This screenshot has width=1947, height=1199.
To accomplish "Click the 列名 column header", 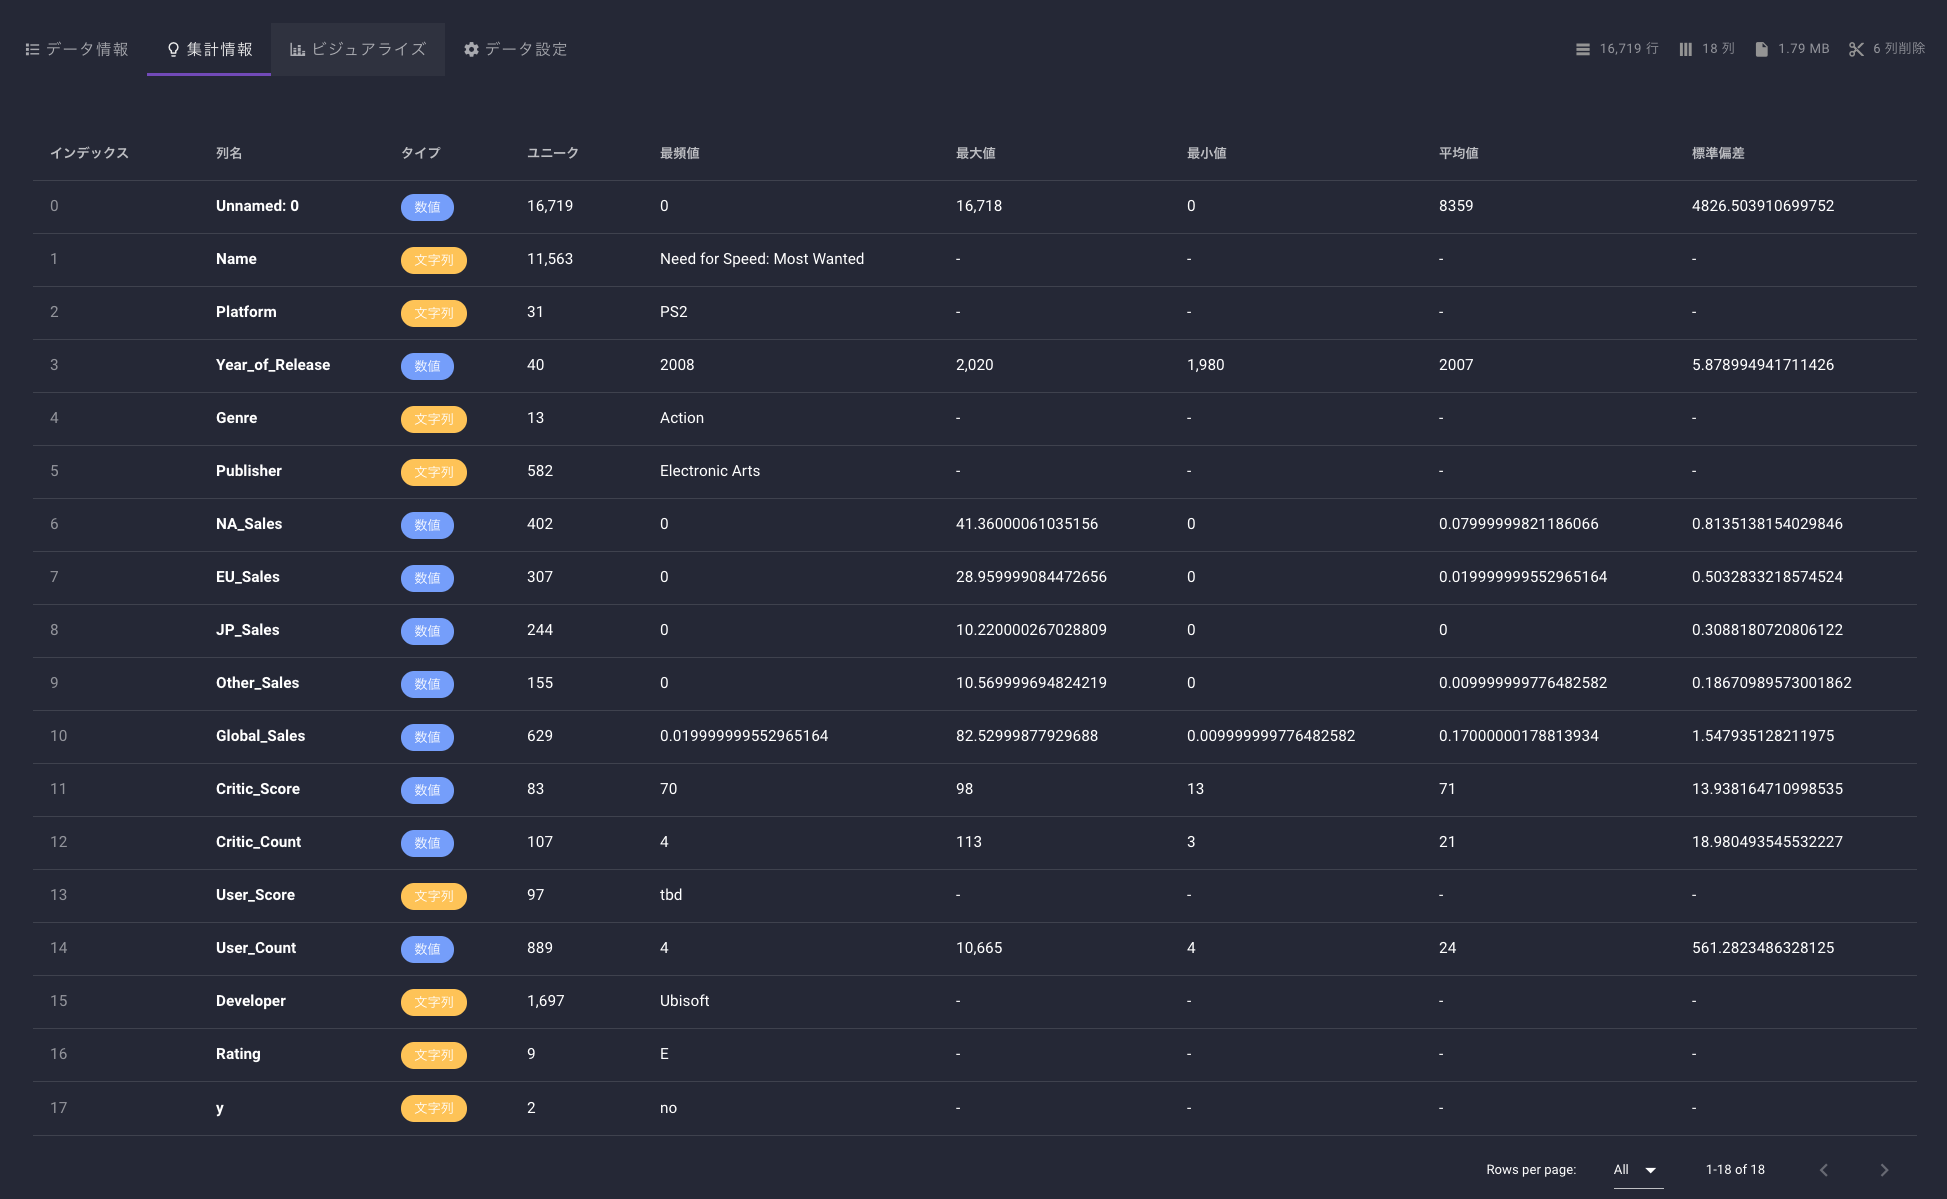I will pos(229,153).
